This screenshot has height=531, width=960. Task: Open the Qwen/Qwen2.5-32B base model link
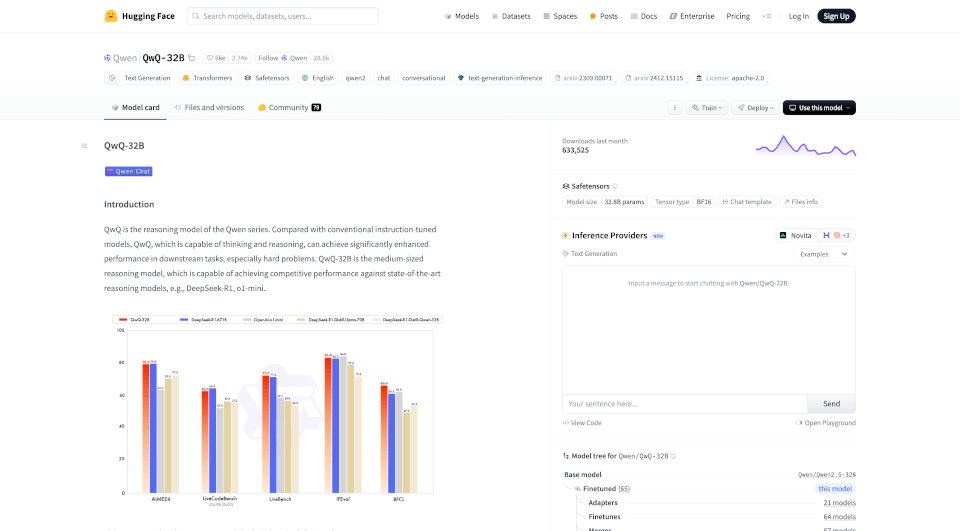tap(827, 475)
